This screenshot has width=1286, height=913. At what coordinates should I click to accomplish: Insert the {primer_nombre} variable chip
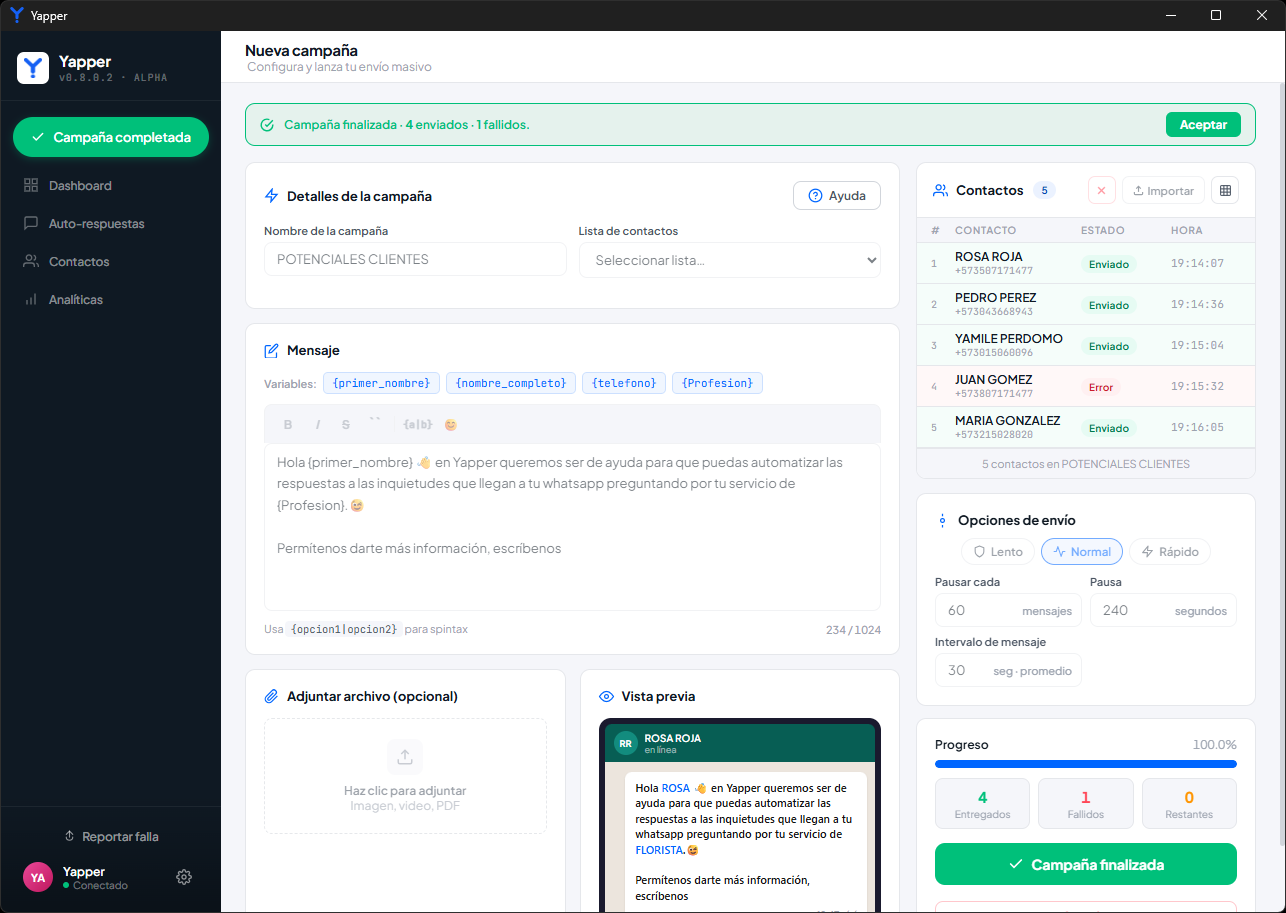pyautogui.click(x=382, y=383)
